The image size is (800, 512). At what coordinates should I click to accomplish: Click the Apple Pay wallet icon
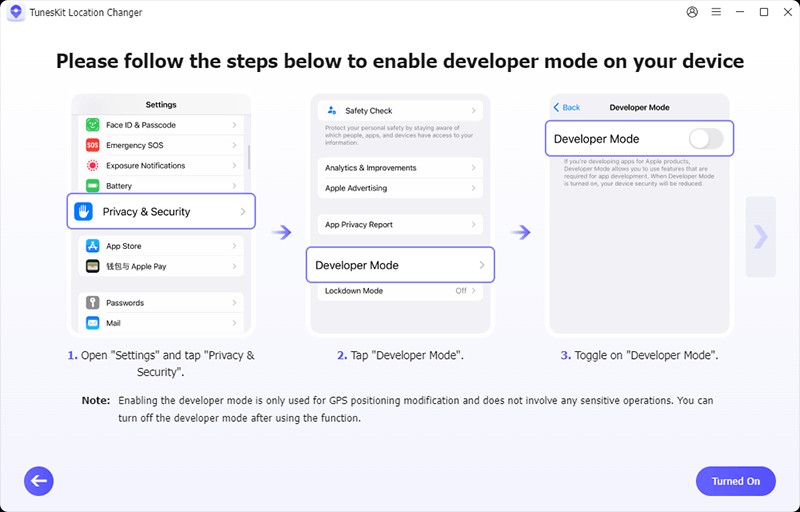click(x=92, y=266)
